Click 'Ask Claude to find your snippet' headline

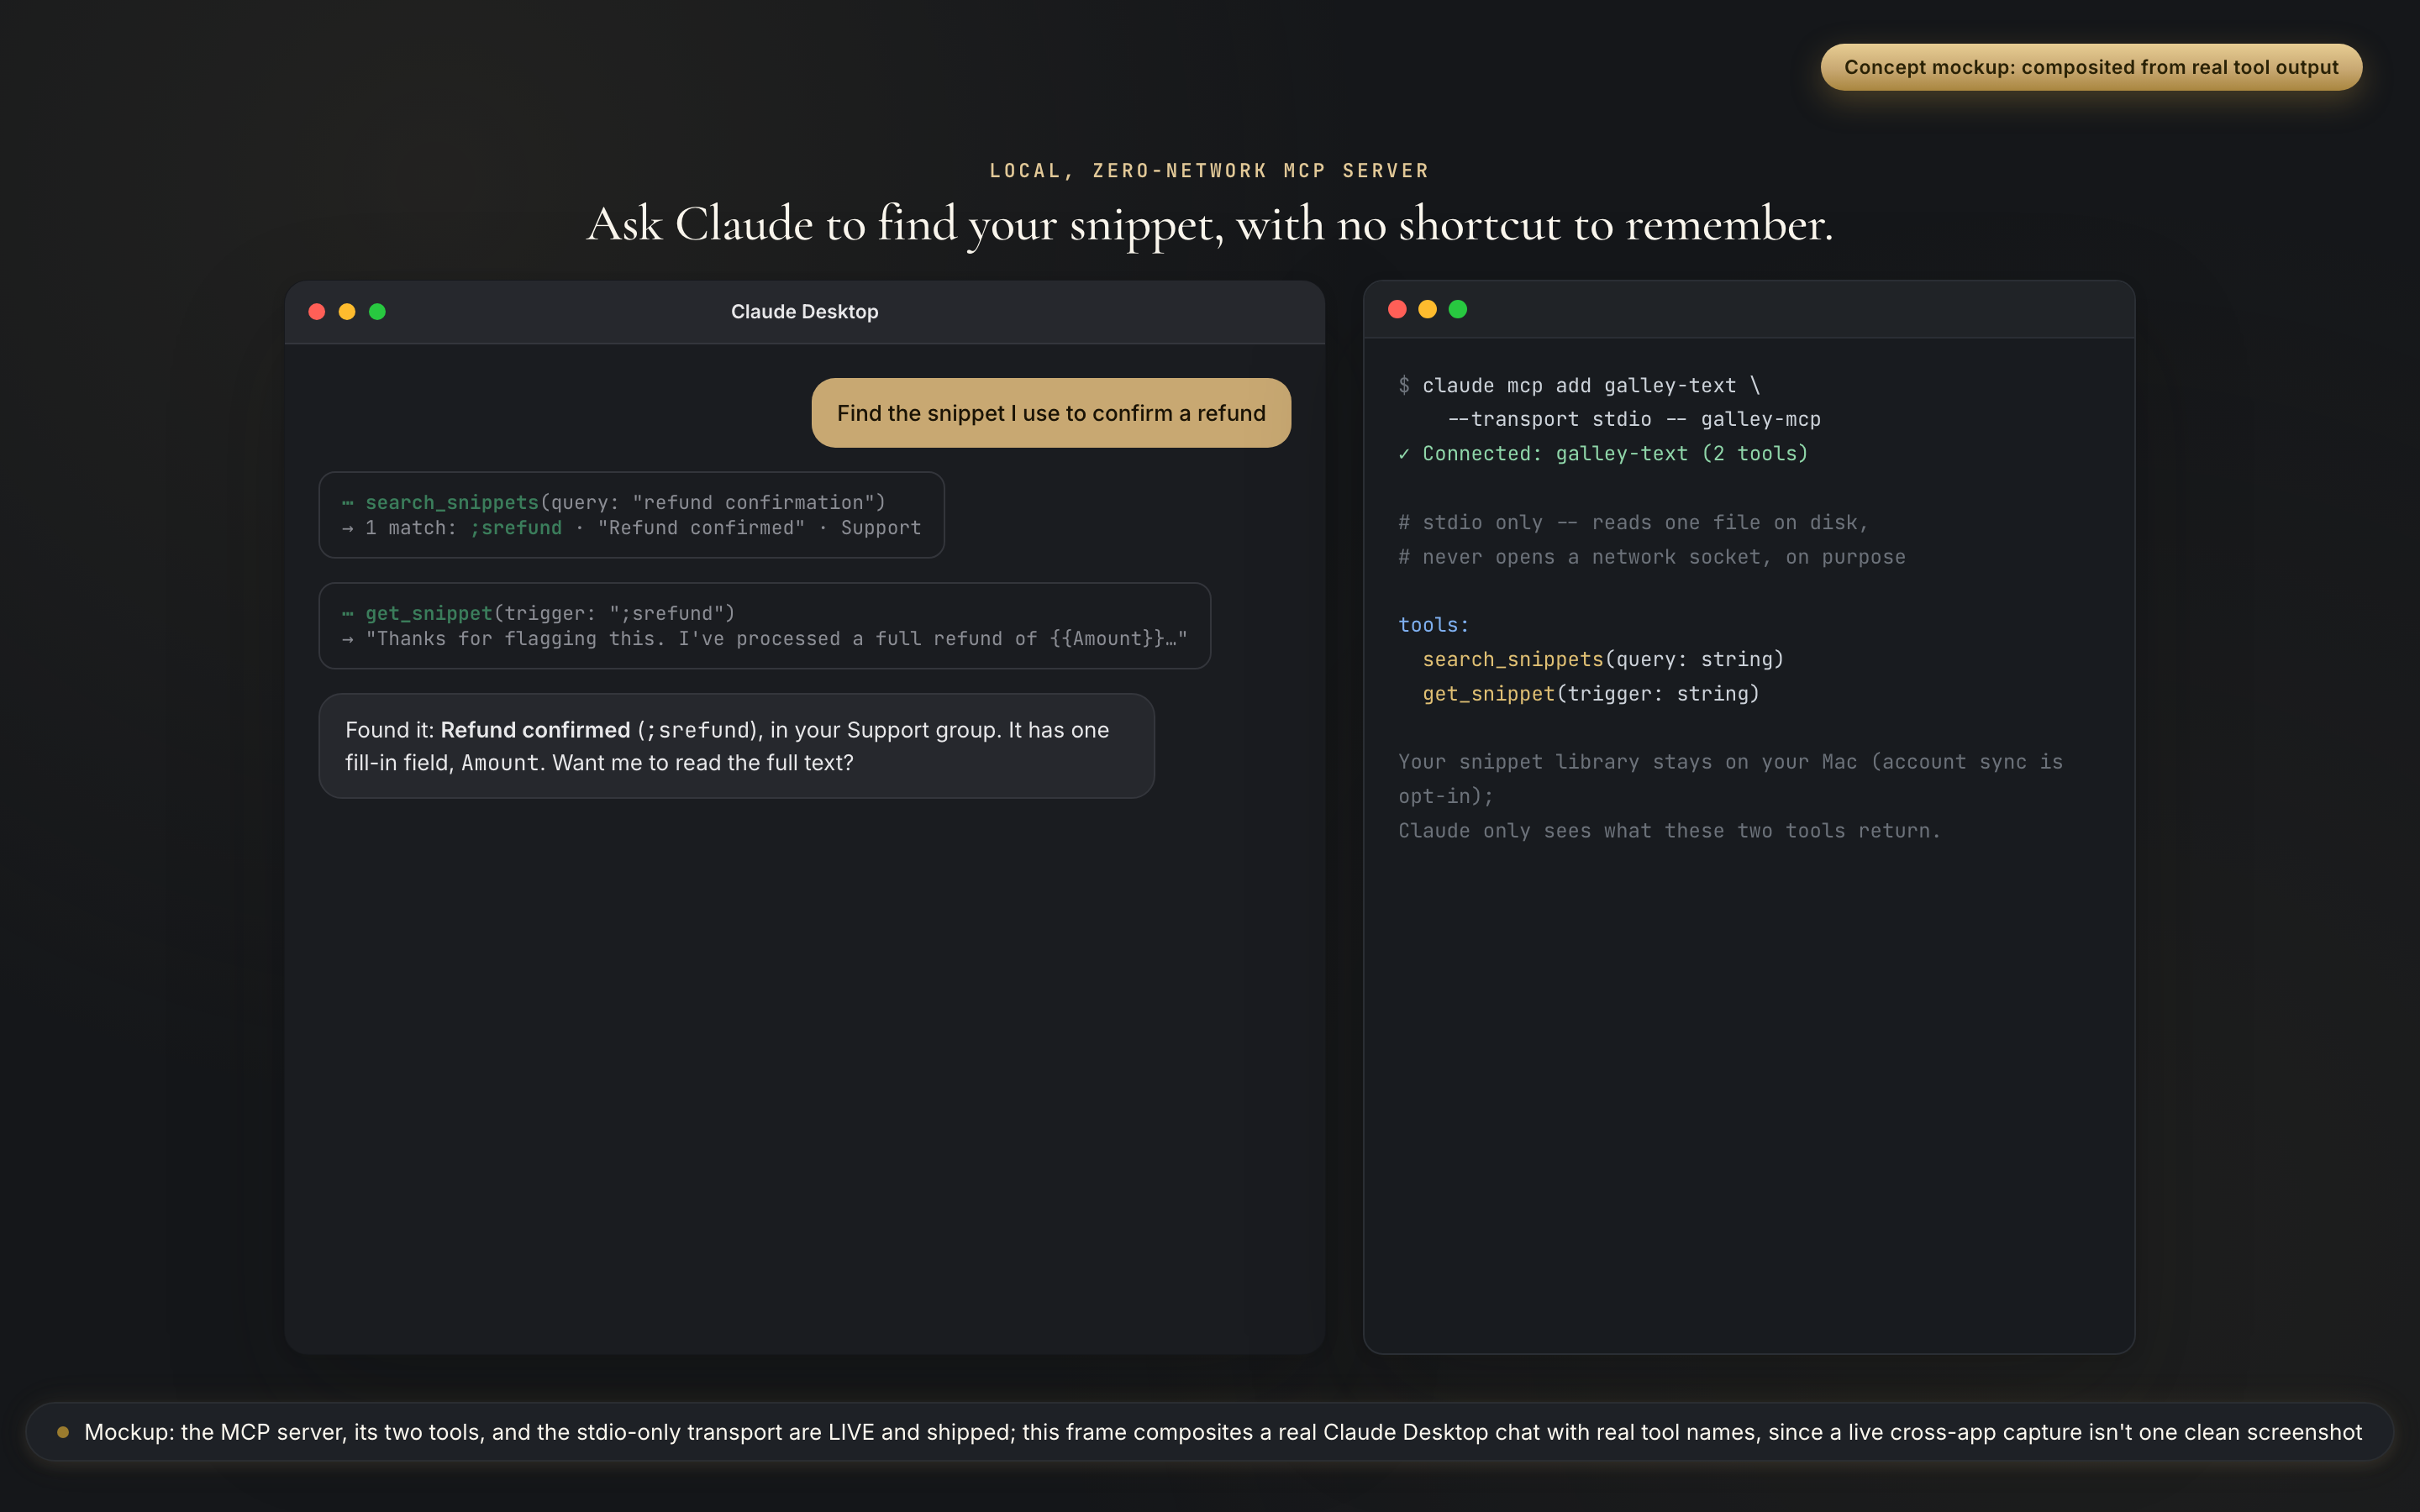(x=1209, y=224)
